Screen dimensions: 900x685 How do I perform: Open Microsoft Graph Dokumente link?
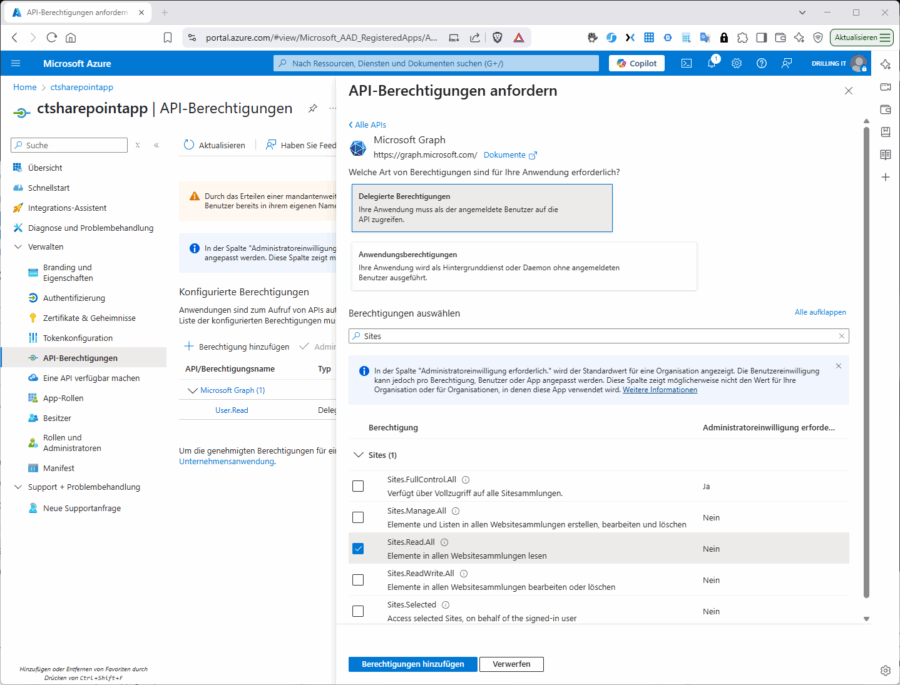coord(510,155)
